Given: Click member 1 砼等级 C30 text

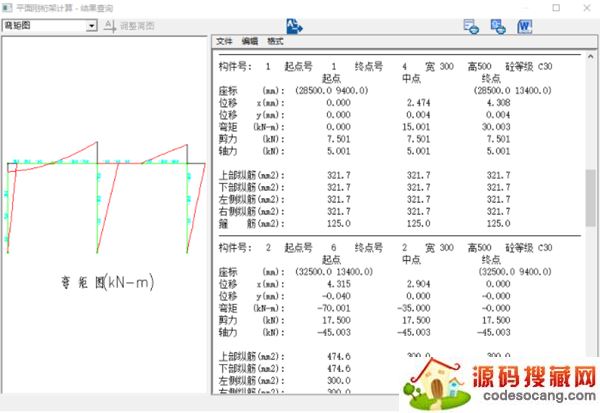Looking at the screenshot, I should pos(529,66).
